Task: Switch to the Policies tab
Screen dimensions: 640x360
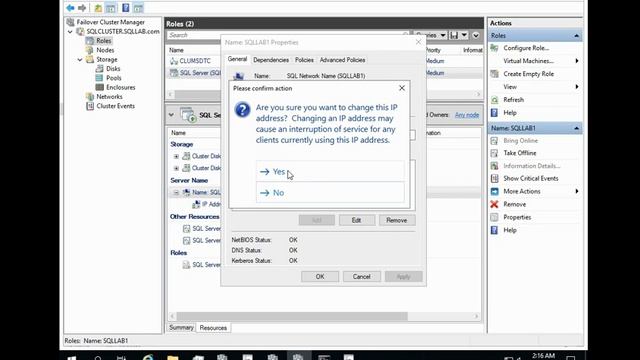Action: (304, 60)
